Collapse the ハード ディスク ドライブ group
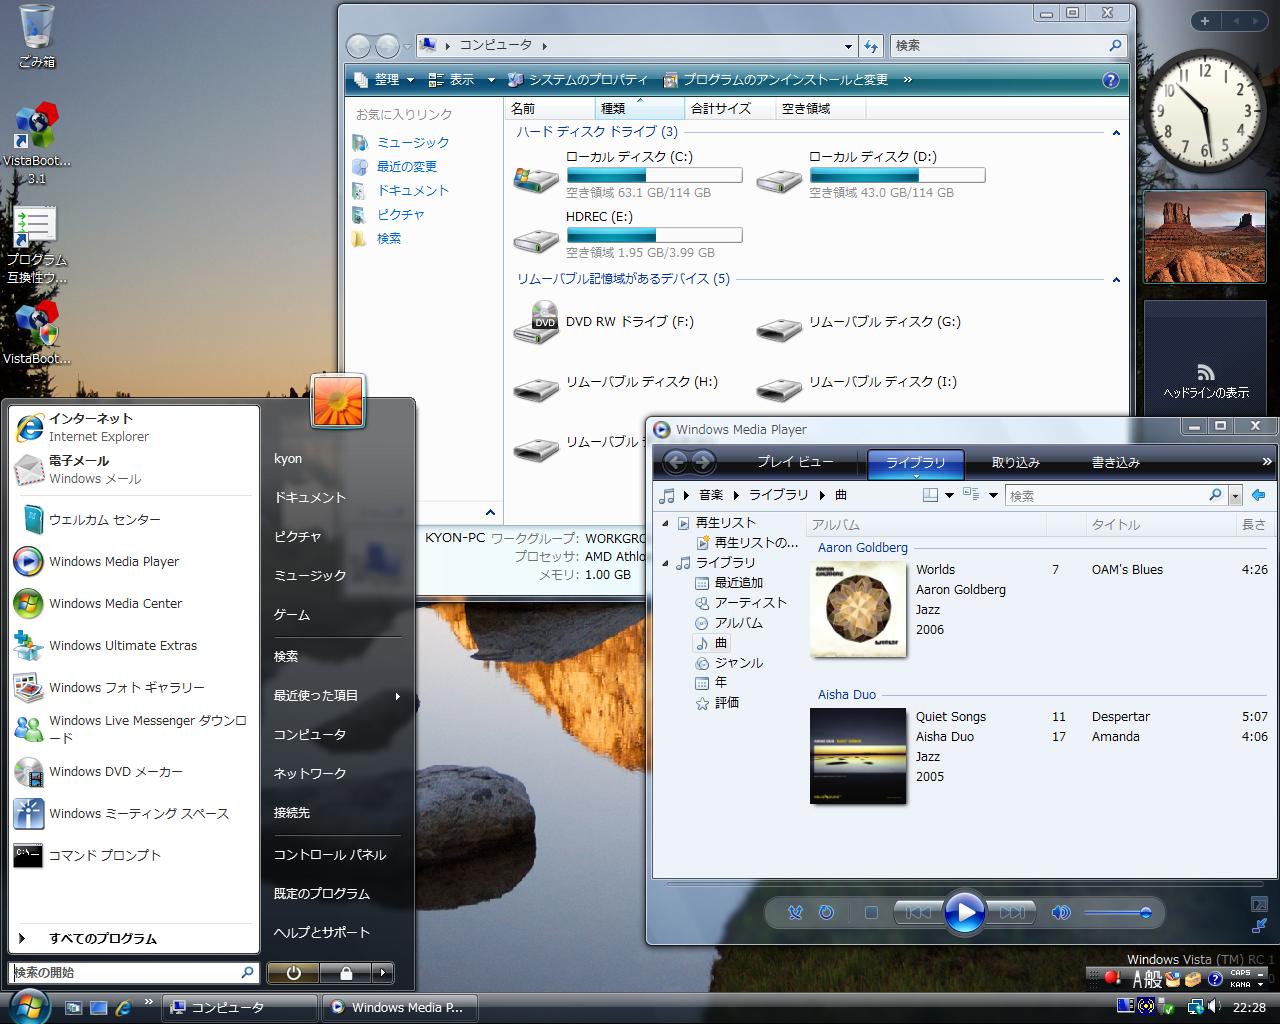 (1116, 132)
